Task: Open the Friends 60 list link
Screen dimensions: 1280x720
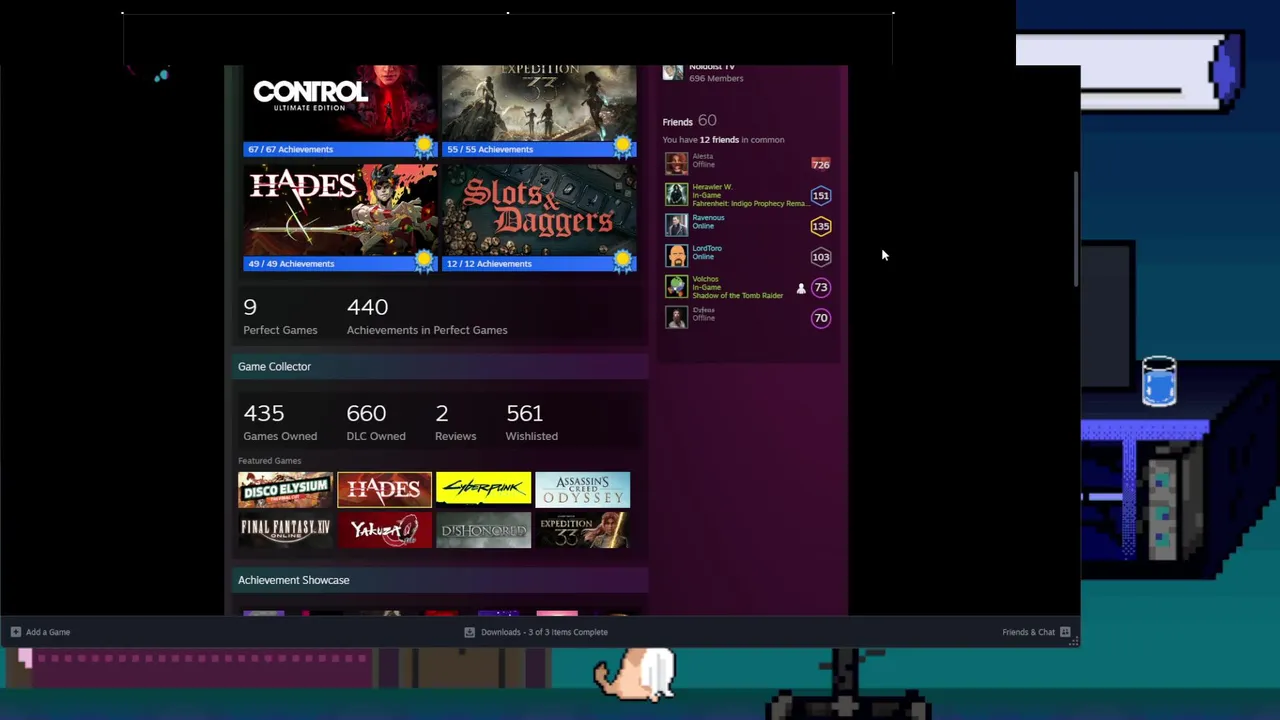Action: point(689,121)
